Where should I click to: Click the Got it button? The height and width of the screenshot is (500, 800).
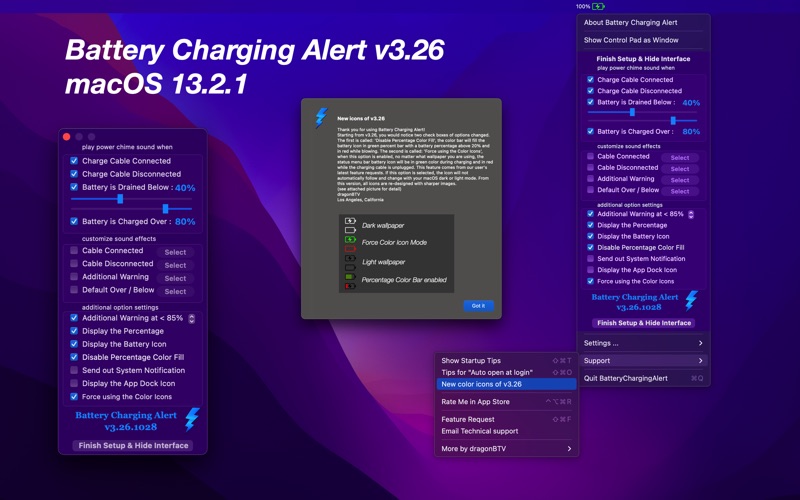[x=478, y=306]
